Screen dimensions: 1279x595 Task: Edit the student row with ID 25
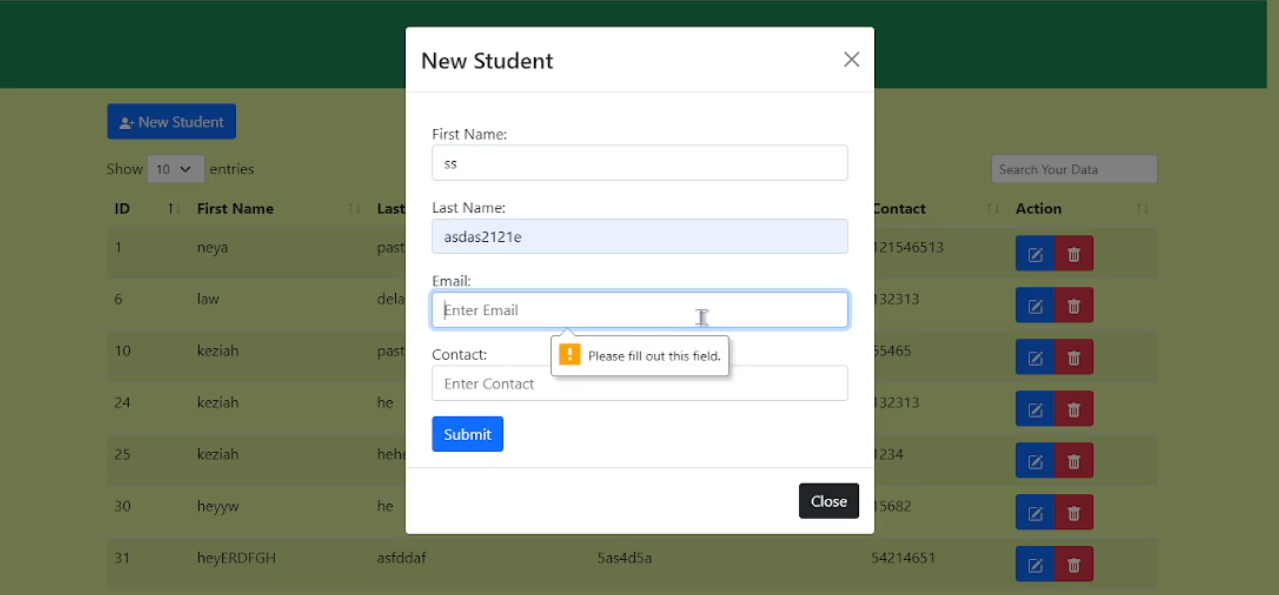[1035, 460]
